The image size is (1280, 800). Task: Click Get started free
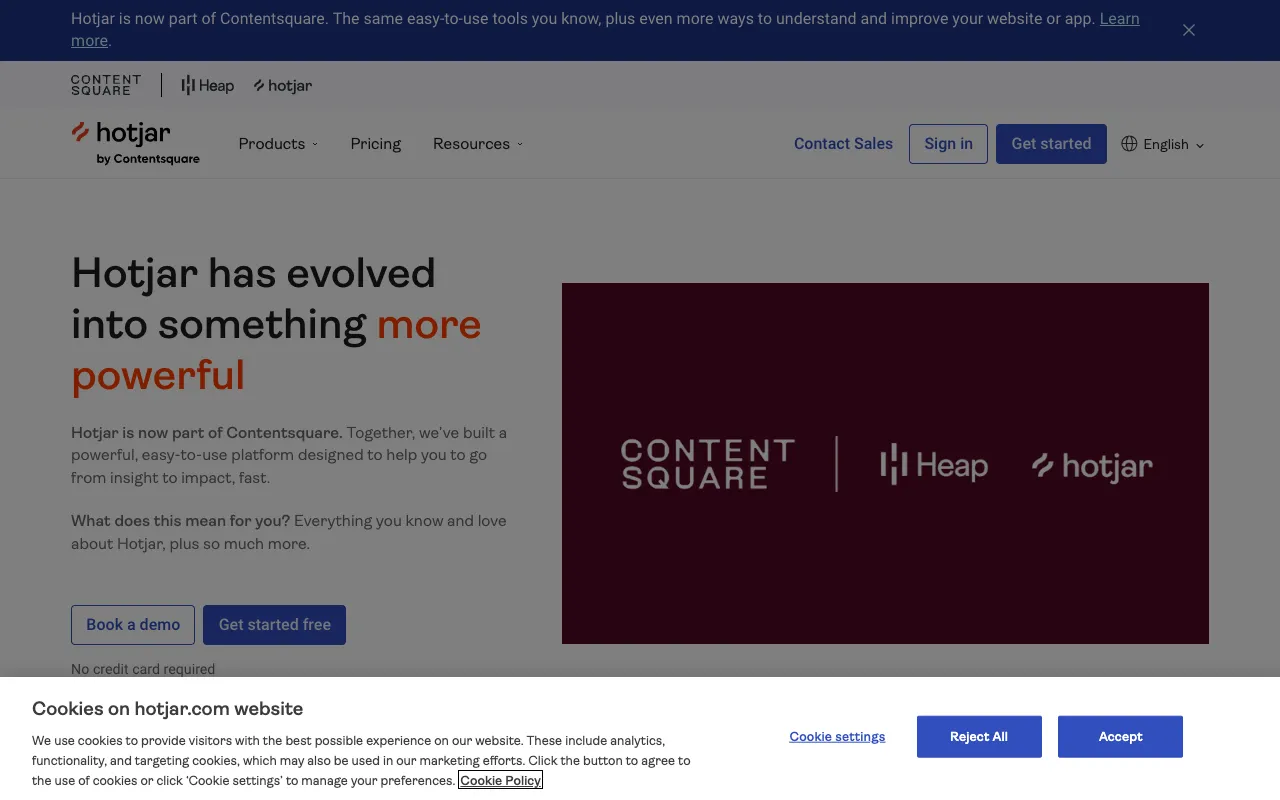274,624
